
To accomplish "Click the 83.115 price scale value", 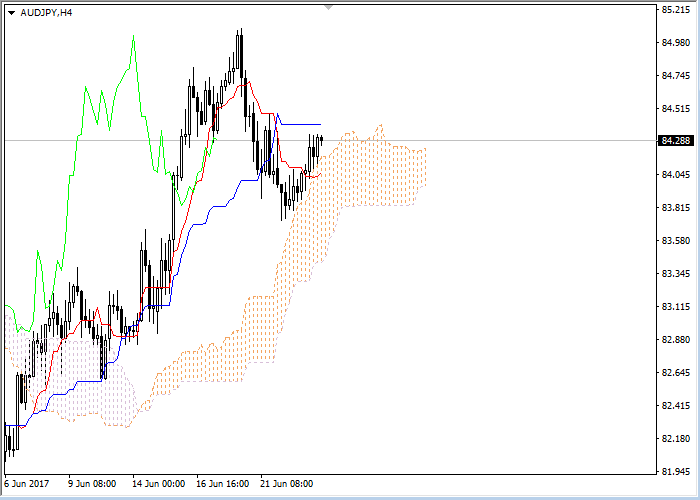I will (x=675, y=307).
